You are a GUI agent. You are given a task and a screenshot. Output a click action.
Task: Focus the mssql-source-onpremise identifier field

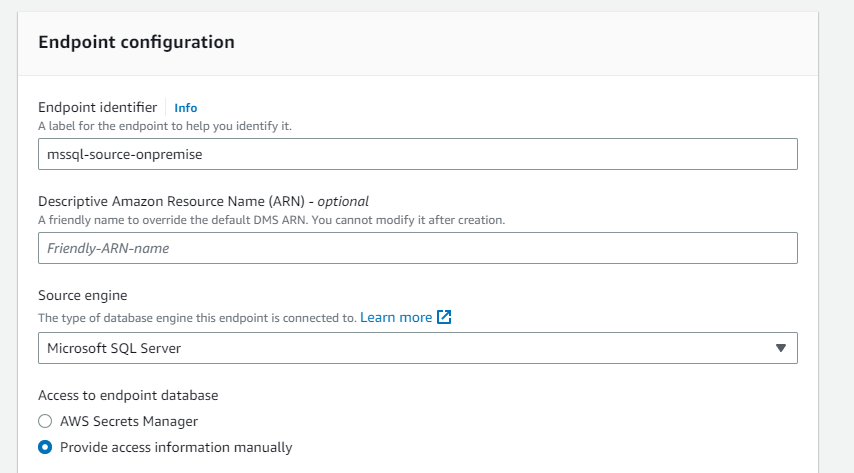(x=417, y=154)
